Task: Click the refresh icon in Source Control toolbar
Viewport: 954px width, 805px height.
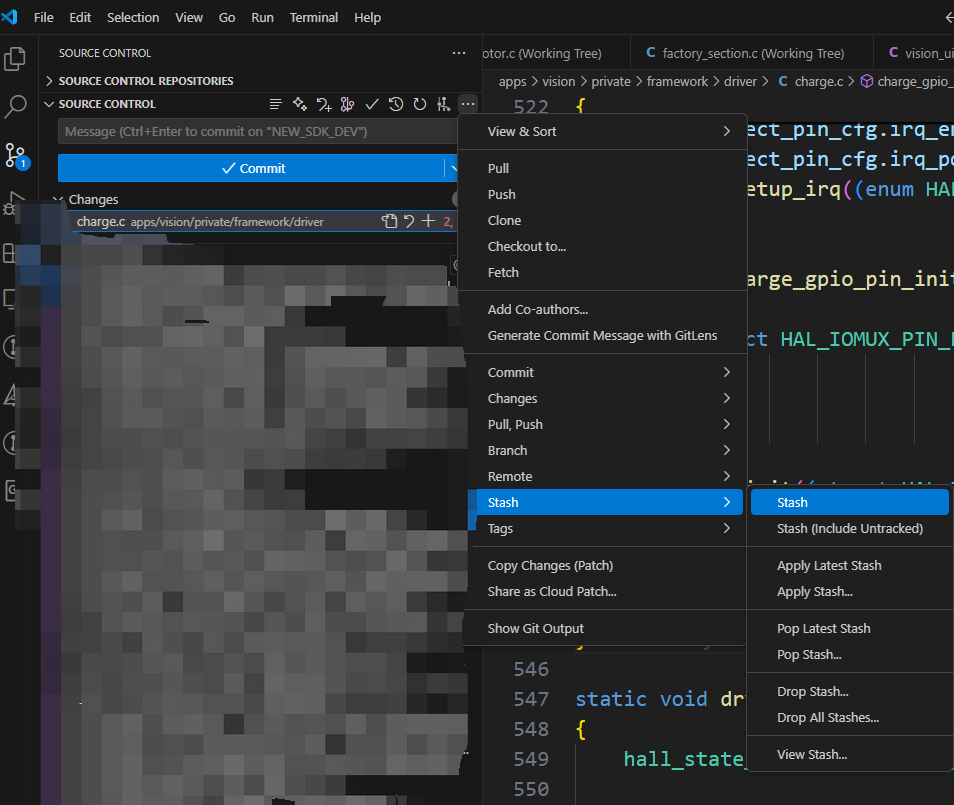Action: pos(419,103)
